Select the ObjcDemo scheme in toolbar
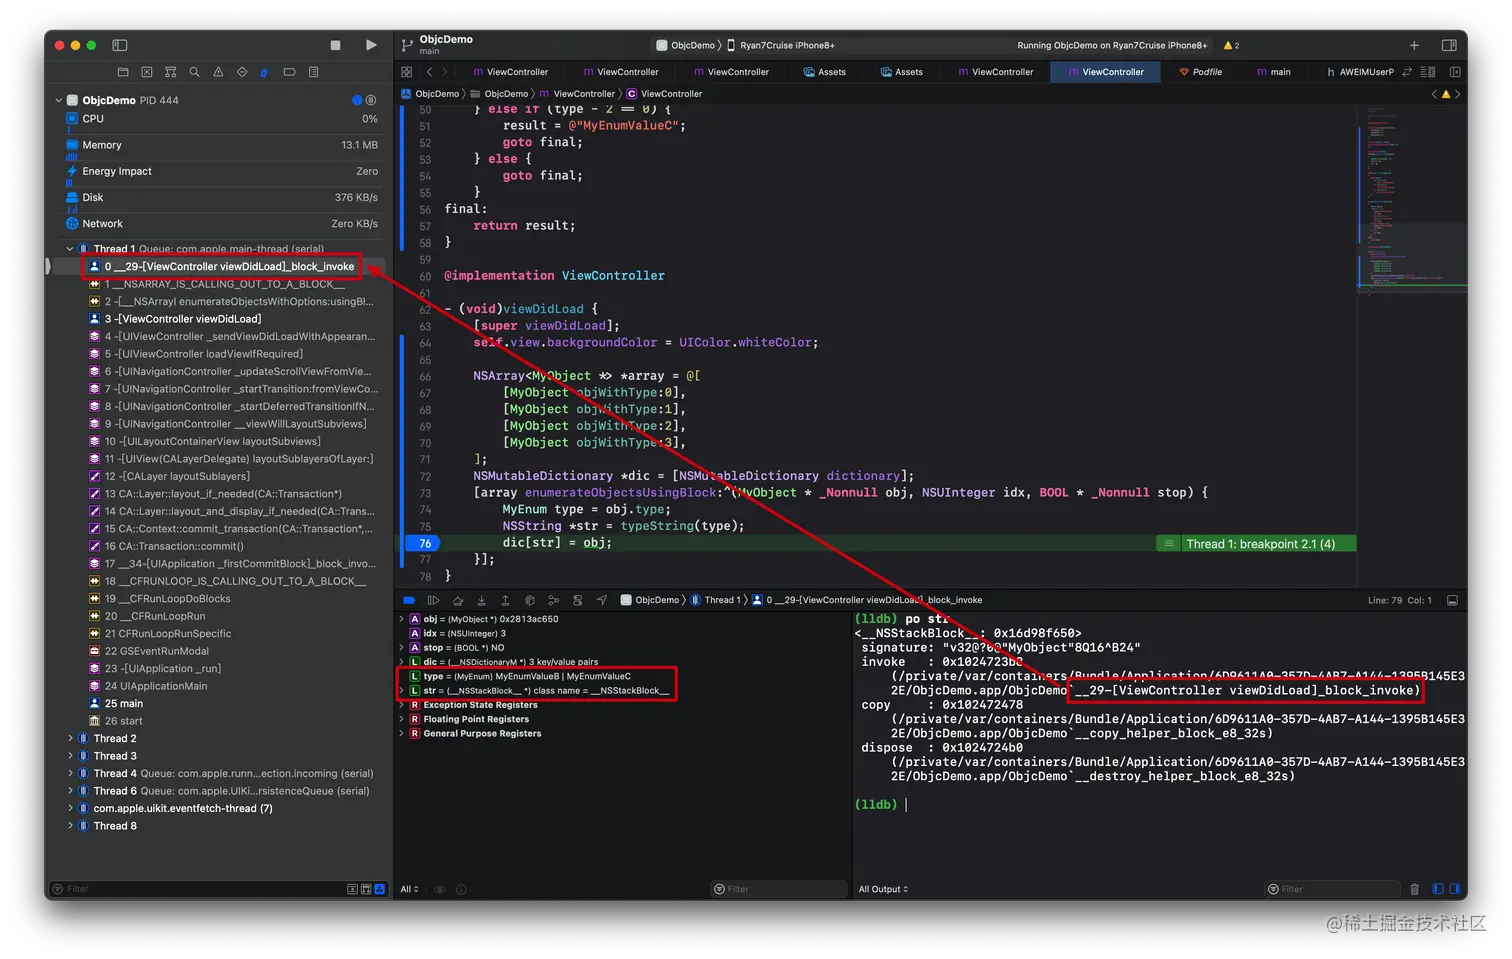 coord(685,45)
